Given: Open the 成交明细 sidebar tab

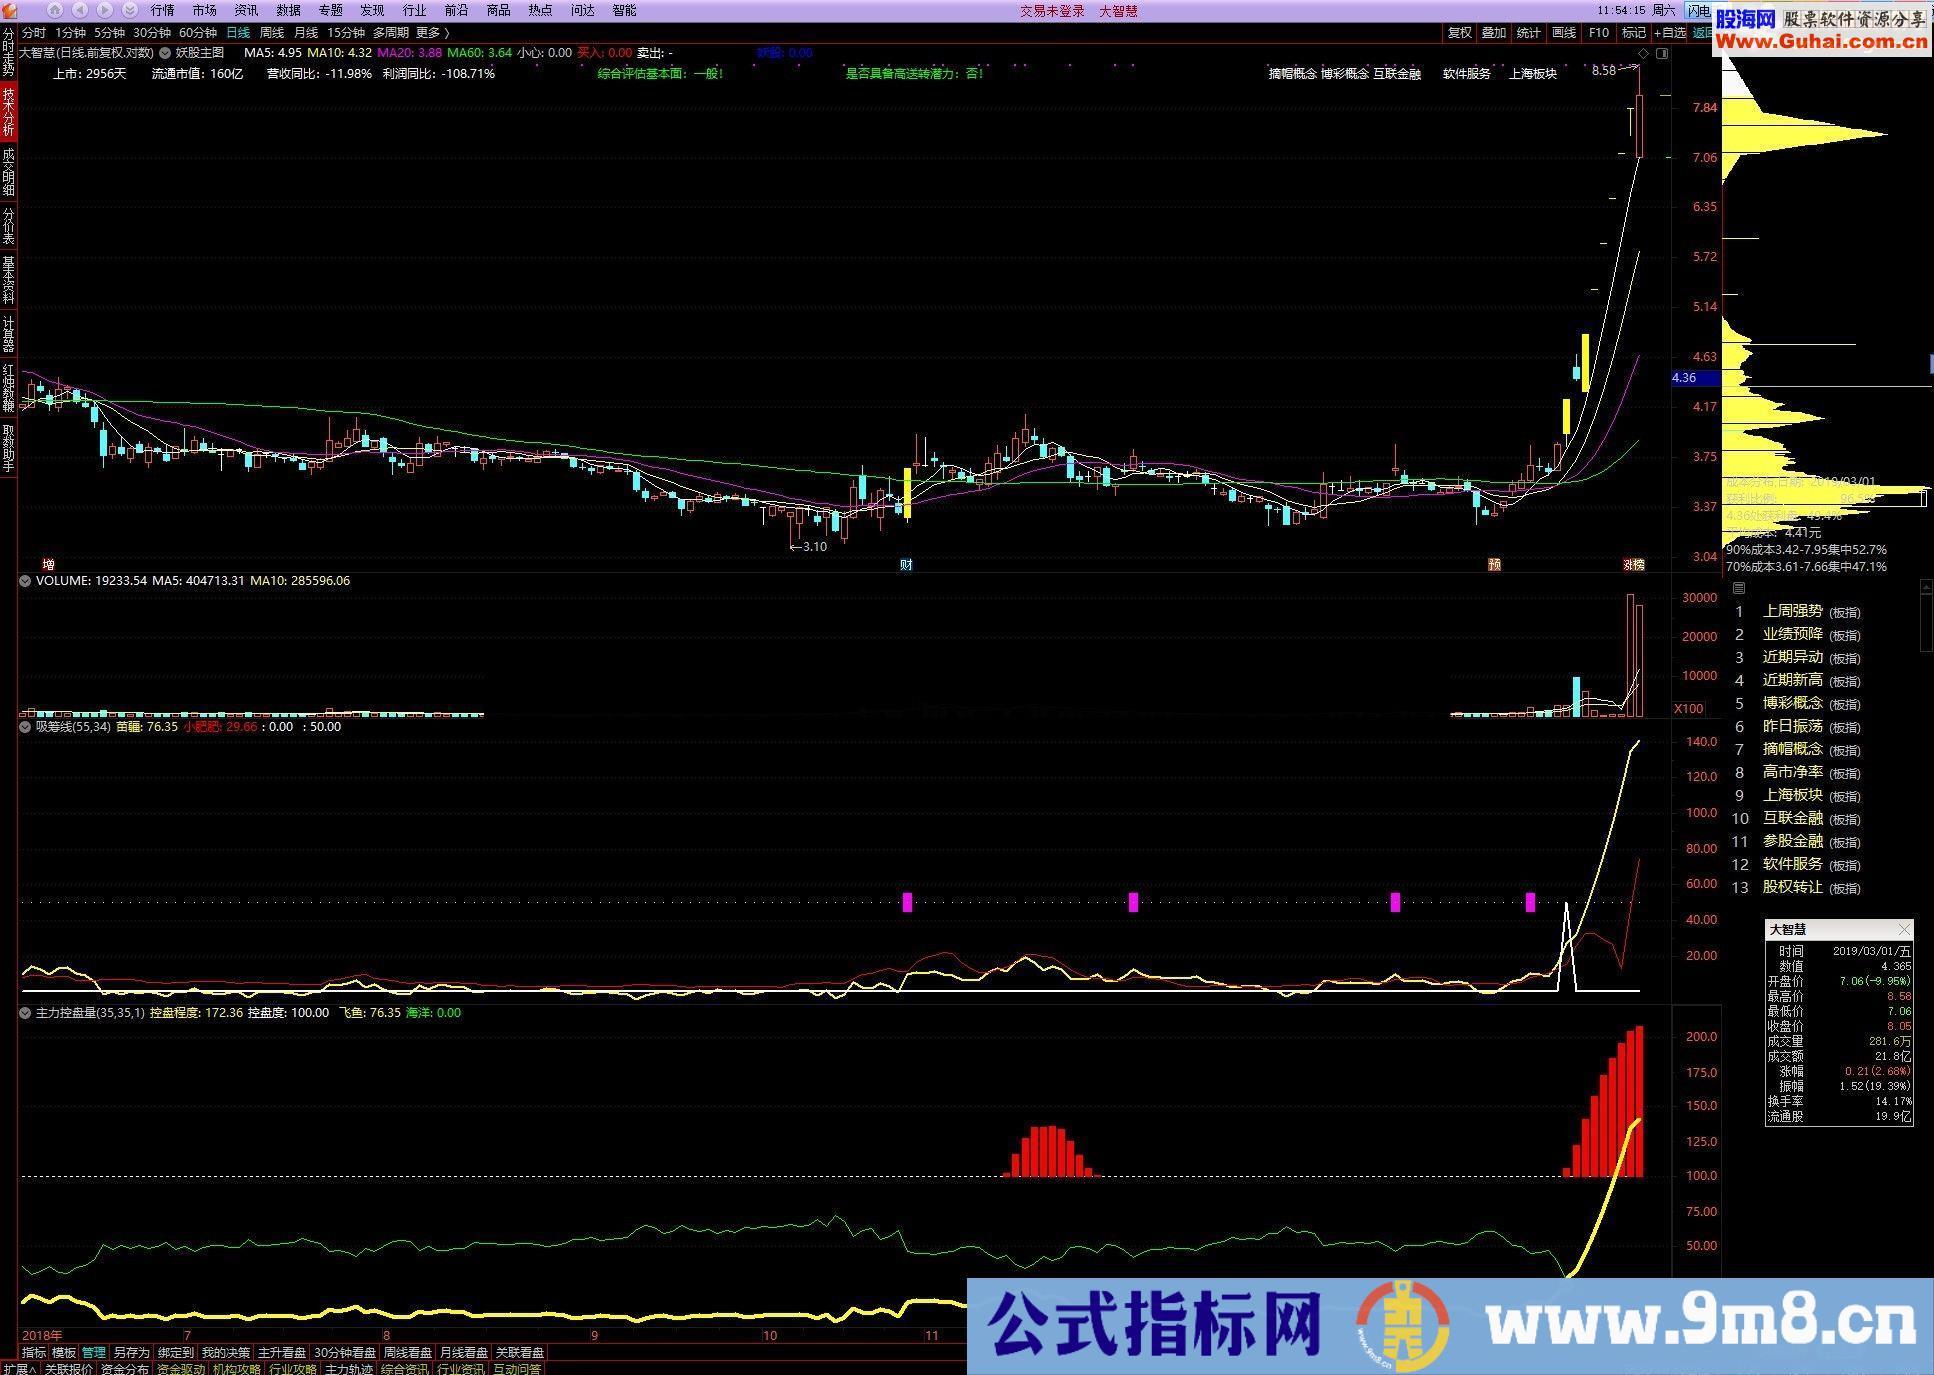Looking at the screenshot, I should [8, 172].
